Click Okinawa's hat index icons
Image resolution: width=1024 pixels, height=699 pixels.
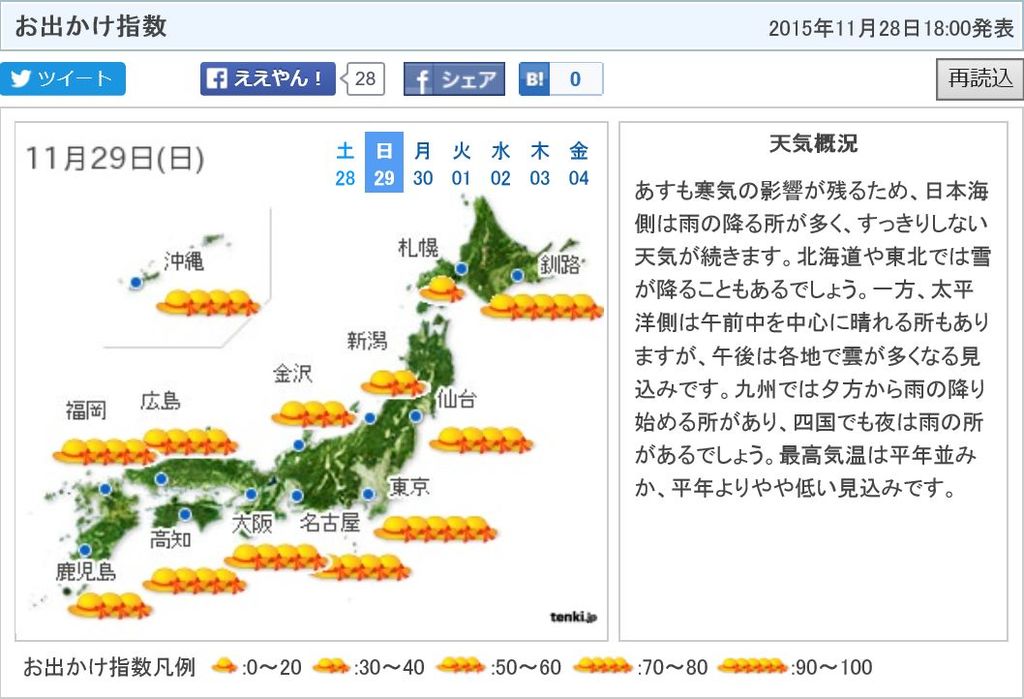[x=207, y=301]
